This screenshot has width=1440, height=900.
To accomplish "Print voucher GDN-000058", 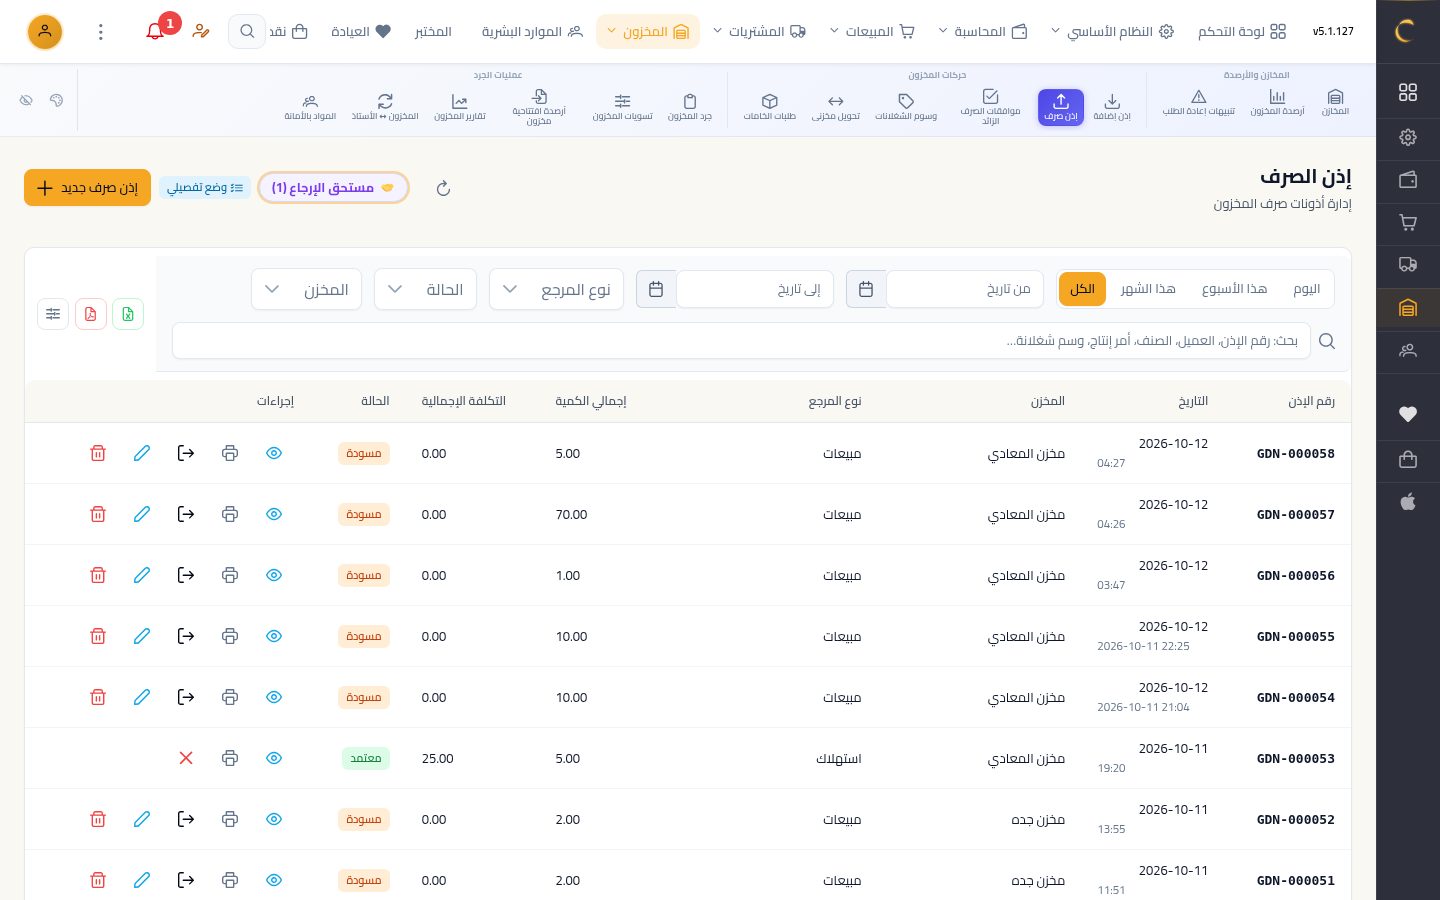I will pos(230,453).
